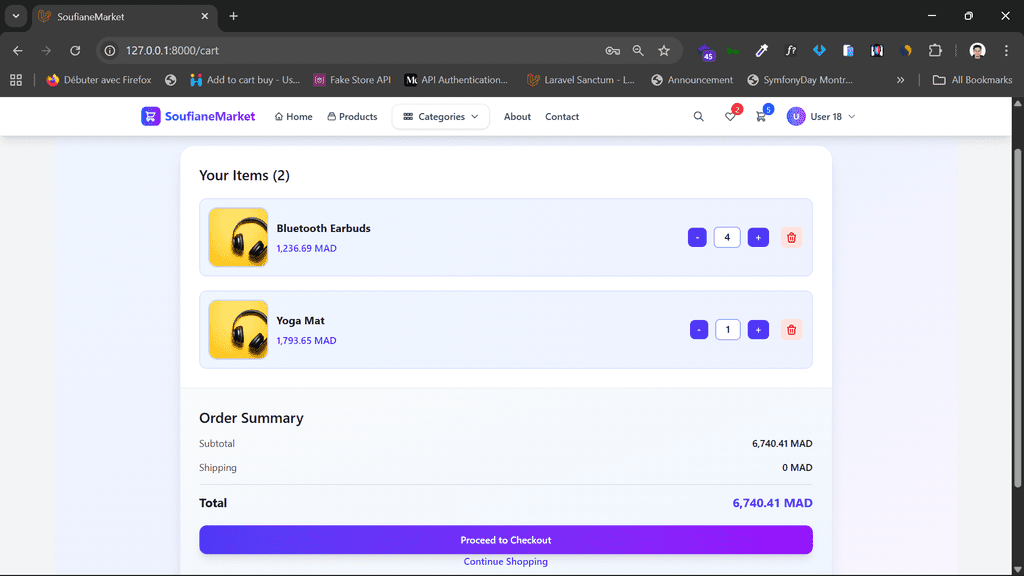This screenshot has width=1024, height=576.
Task: Open the Contact page link
Action: pos(562,116)
